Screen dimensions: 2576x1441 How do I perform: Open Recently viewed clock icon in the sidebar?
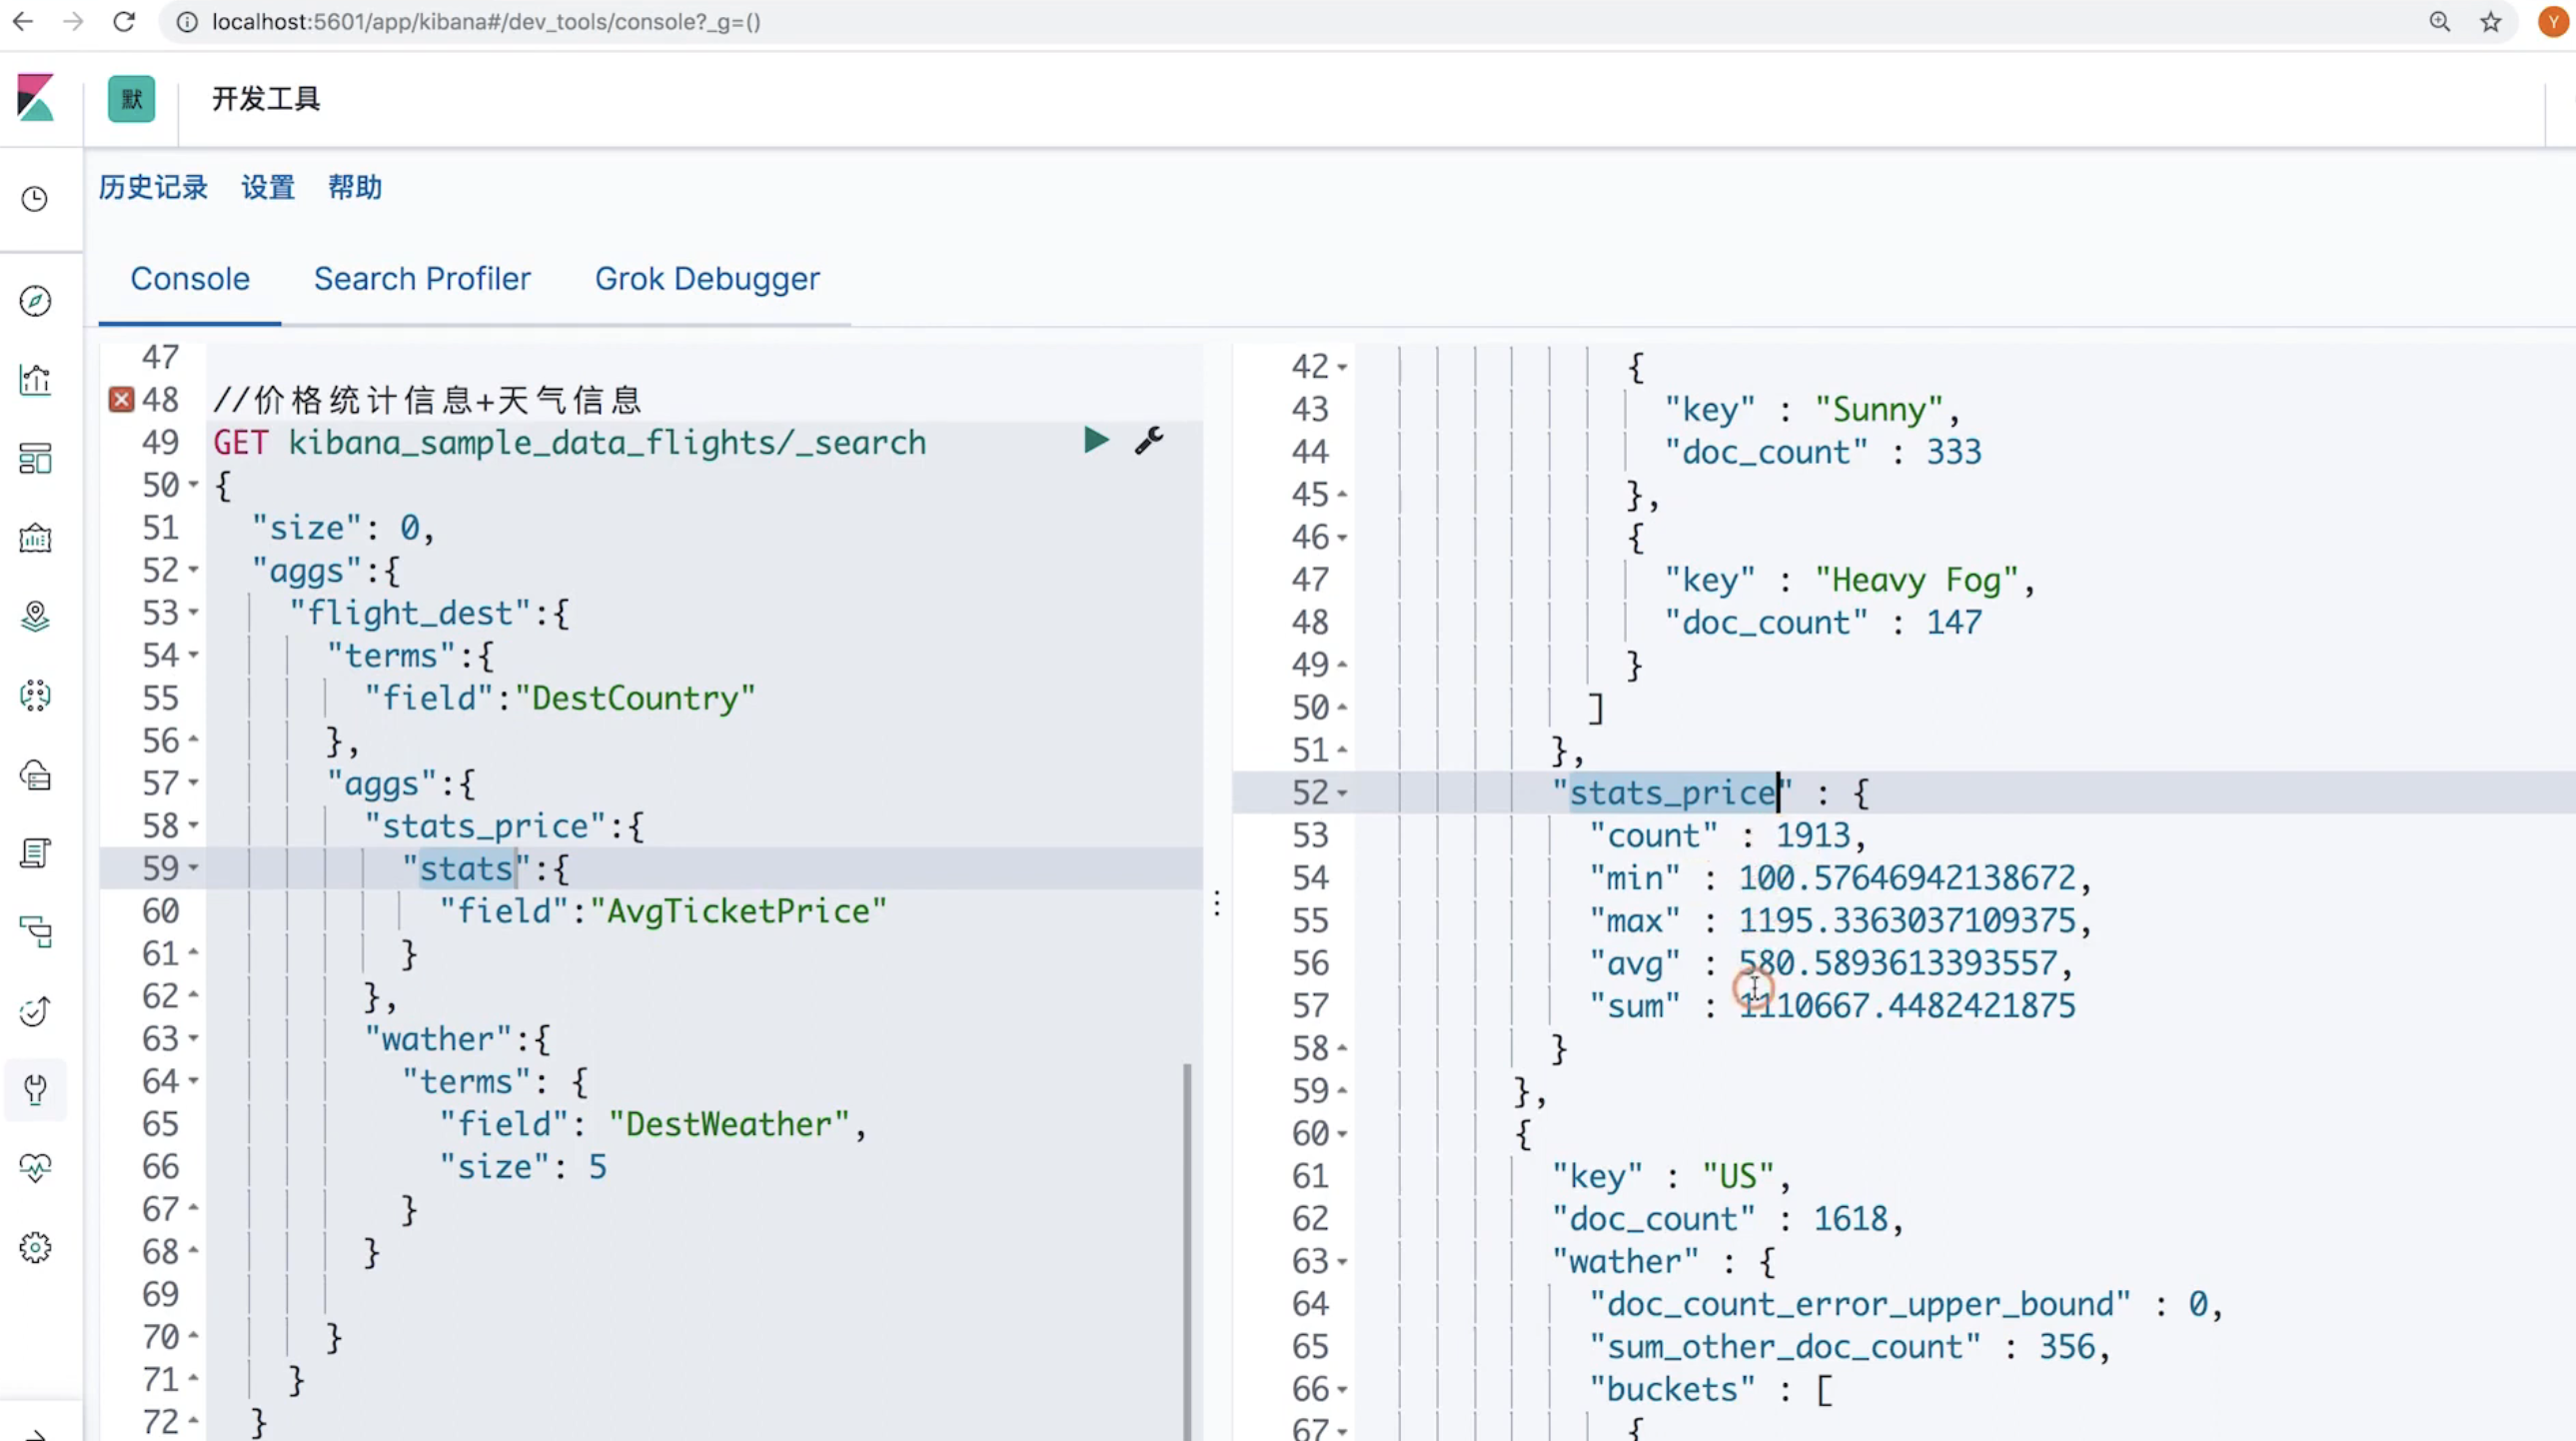35,199
